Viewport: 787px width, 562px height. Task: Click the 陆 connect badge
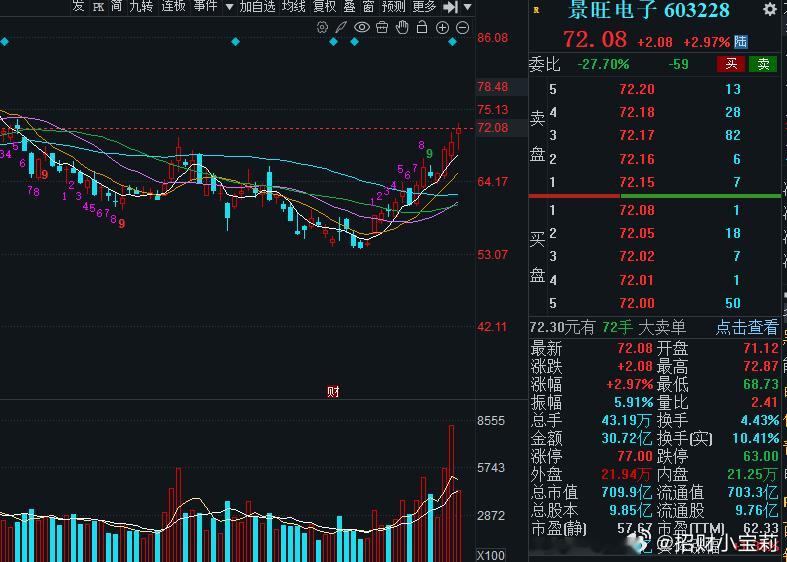pyautogui.click(x=741, y=42)
